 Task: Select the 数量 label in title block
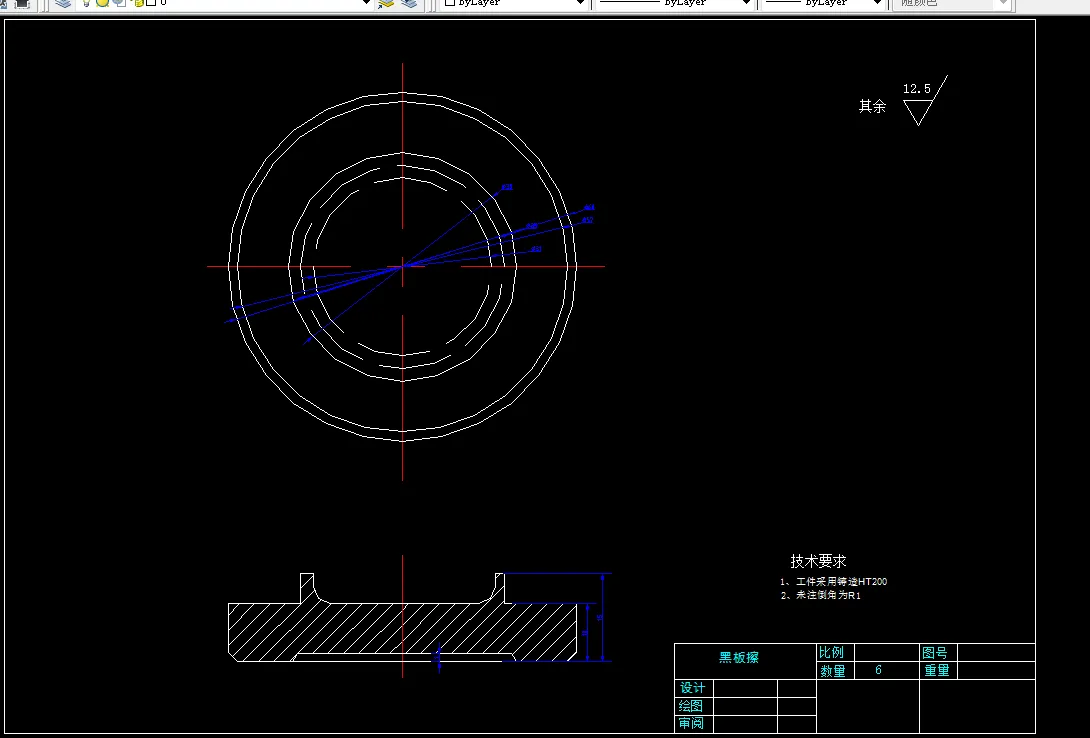click(833, 671)
